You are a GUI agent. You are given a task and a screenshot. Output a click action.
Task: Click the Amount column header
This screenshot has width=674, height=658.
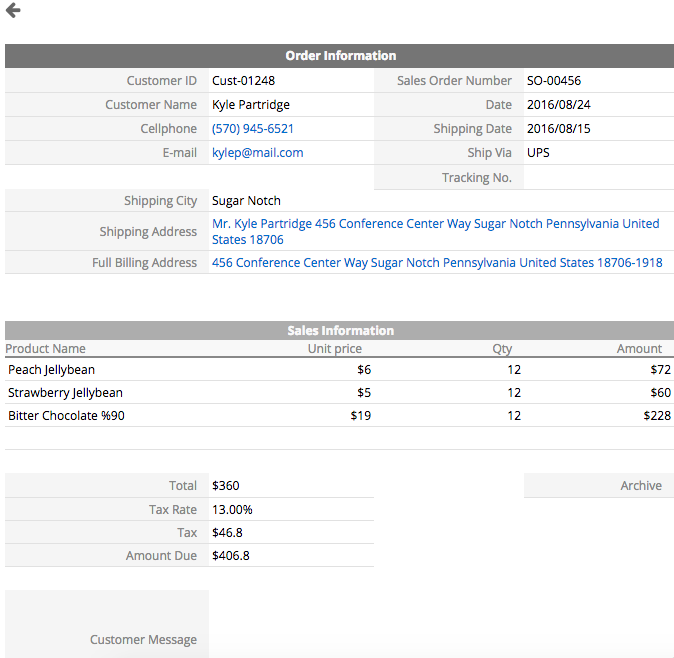pyautogui.click(x=639, y=348)
